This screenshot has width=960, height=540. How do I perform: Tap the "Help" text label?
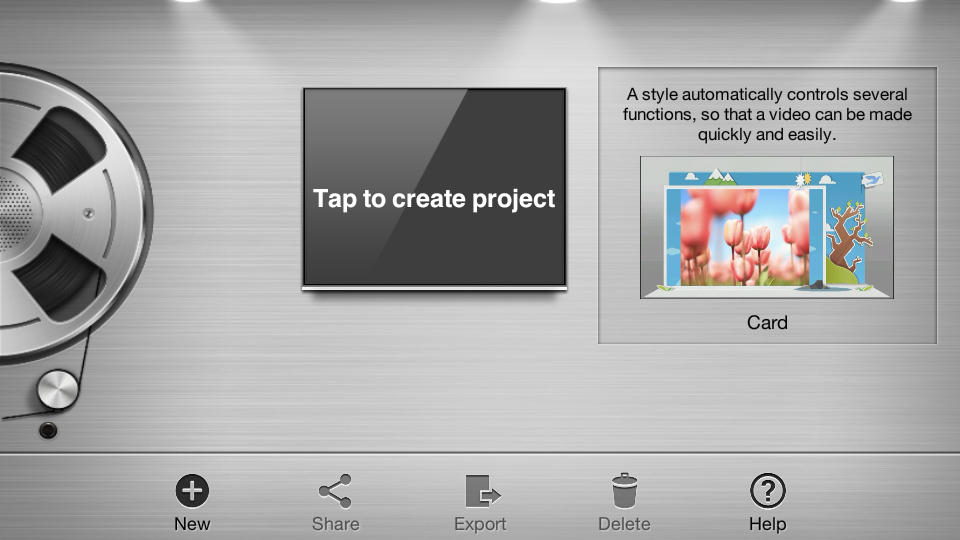pos(767,524)
